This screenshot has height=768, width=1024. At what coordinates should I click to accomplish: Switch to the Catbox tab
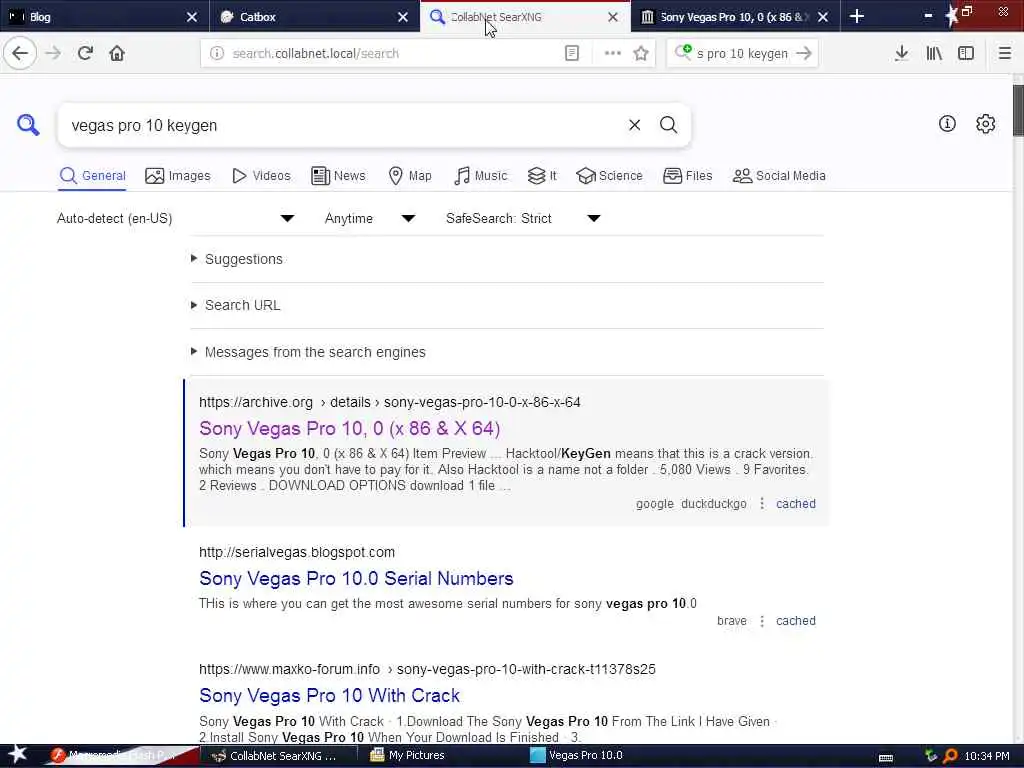click(315, 17)
